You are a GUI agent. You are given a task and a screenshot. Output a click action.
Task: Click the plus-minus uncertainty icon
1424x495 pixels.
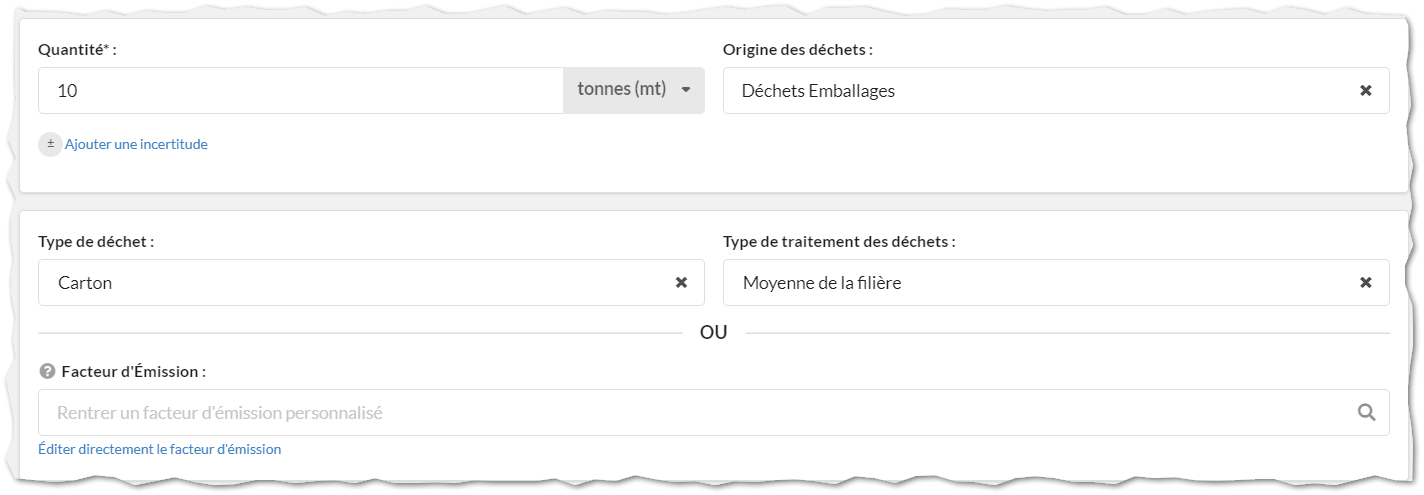pos(50,144)
